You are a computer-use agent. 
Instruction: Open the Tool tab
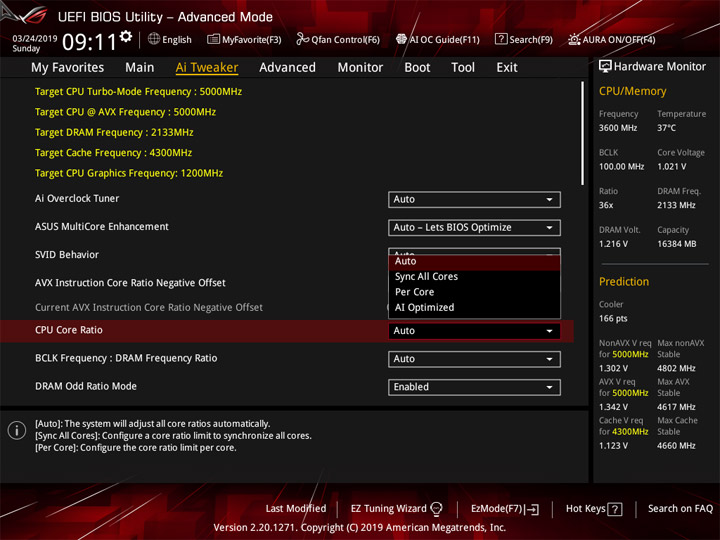point(463,68)
